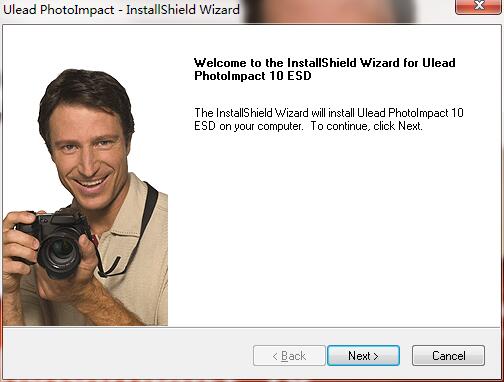Image resolution: width=504 pixels, height=382 pixels.
Task: Click the InstallShield Wizard description paragraph
Action: pyautogui.click(x=329, y=119)
